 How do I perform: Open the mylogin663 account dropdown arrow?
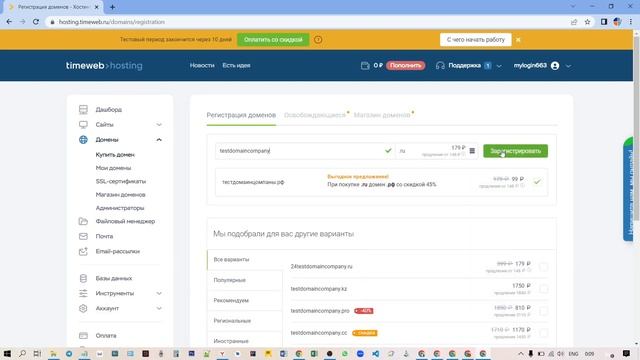[x=568, y=66]
